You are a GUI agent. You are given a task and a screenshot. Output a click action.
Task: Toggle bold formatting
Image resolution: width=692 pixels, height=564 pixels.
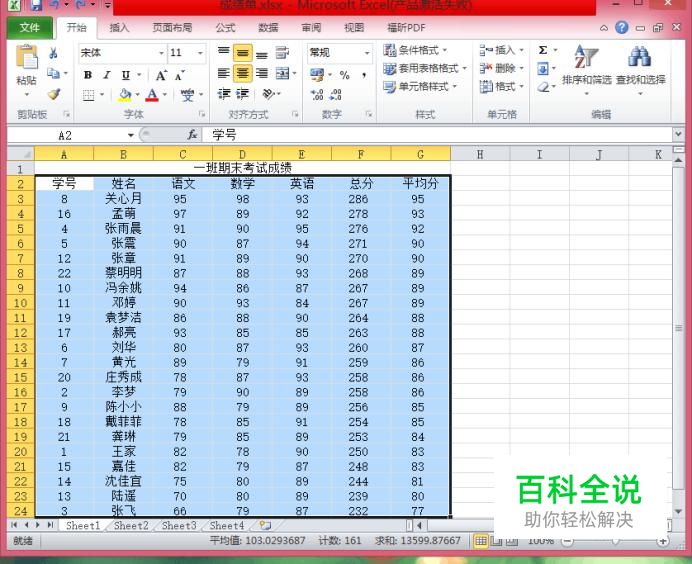click(x=88, y=75)
